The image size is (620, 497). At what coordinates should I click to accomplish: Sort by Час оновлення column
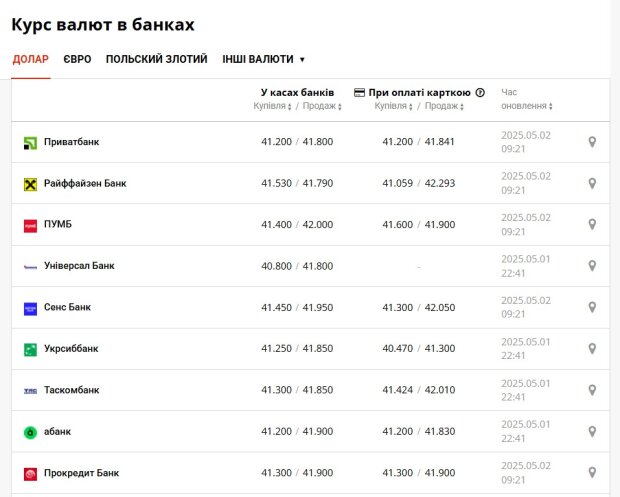click(527, 99)
